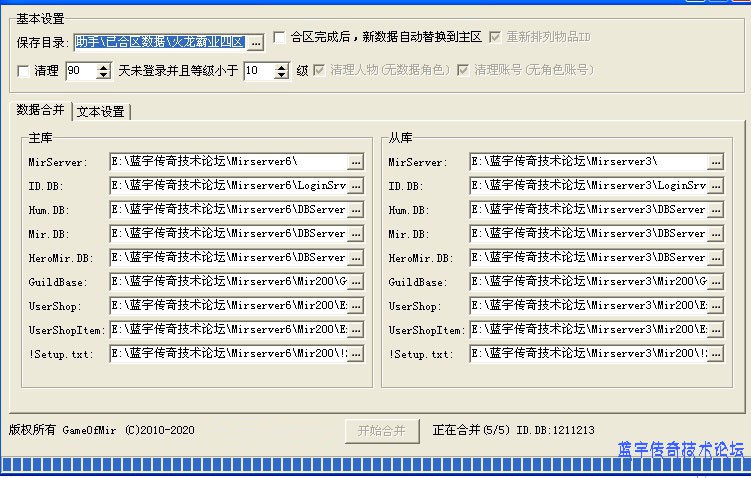Click browse button for 主库 ID.DB path

(355, 186)
